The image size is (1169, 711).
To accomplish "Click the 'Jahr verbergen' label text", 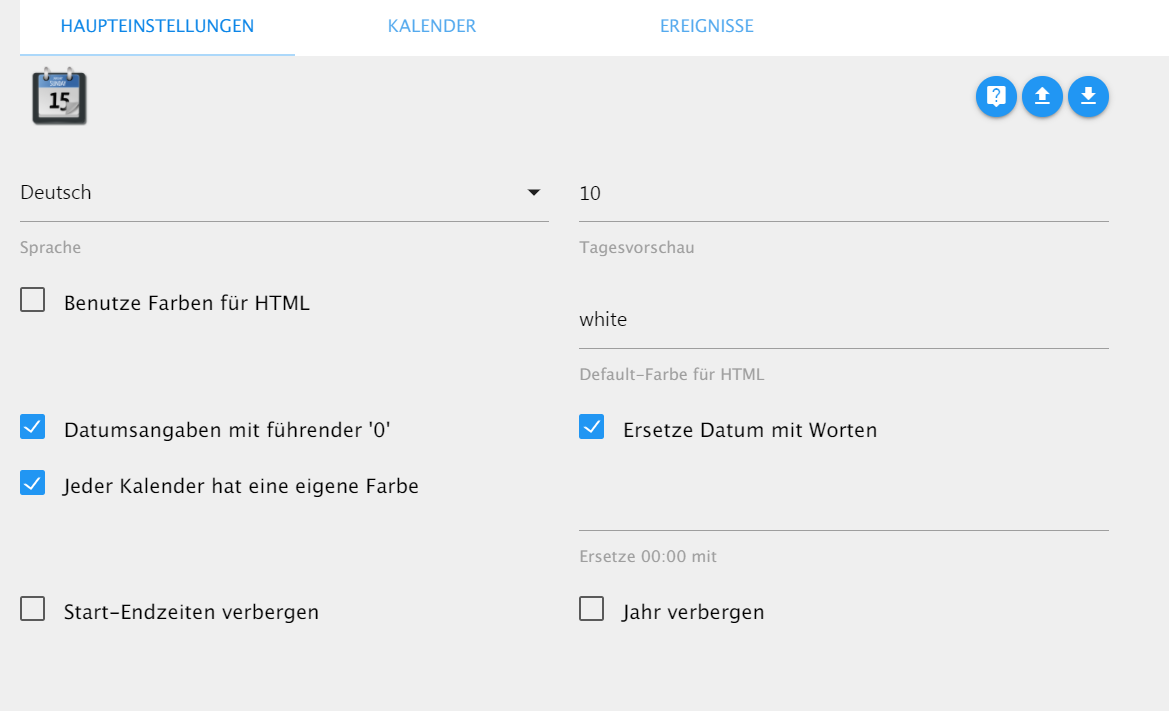I will point(693,612).
